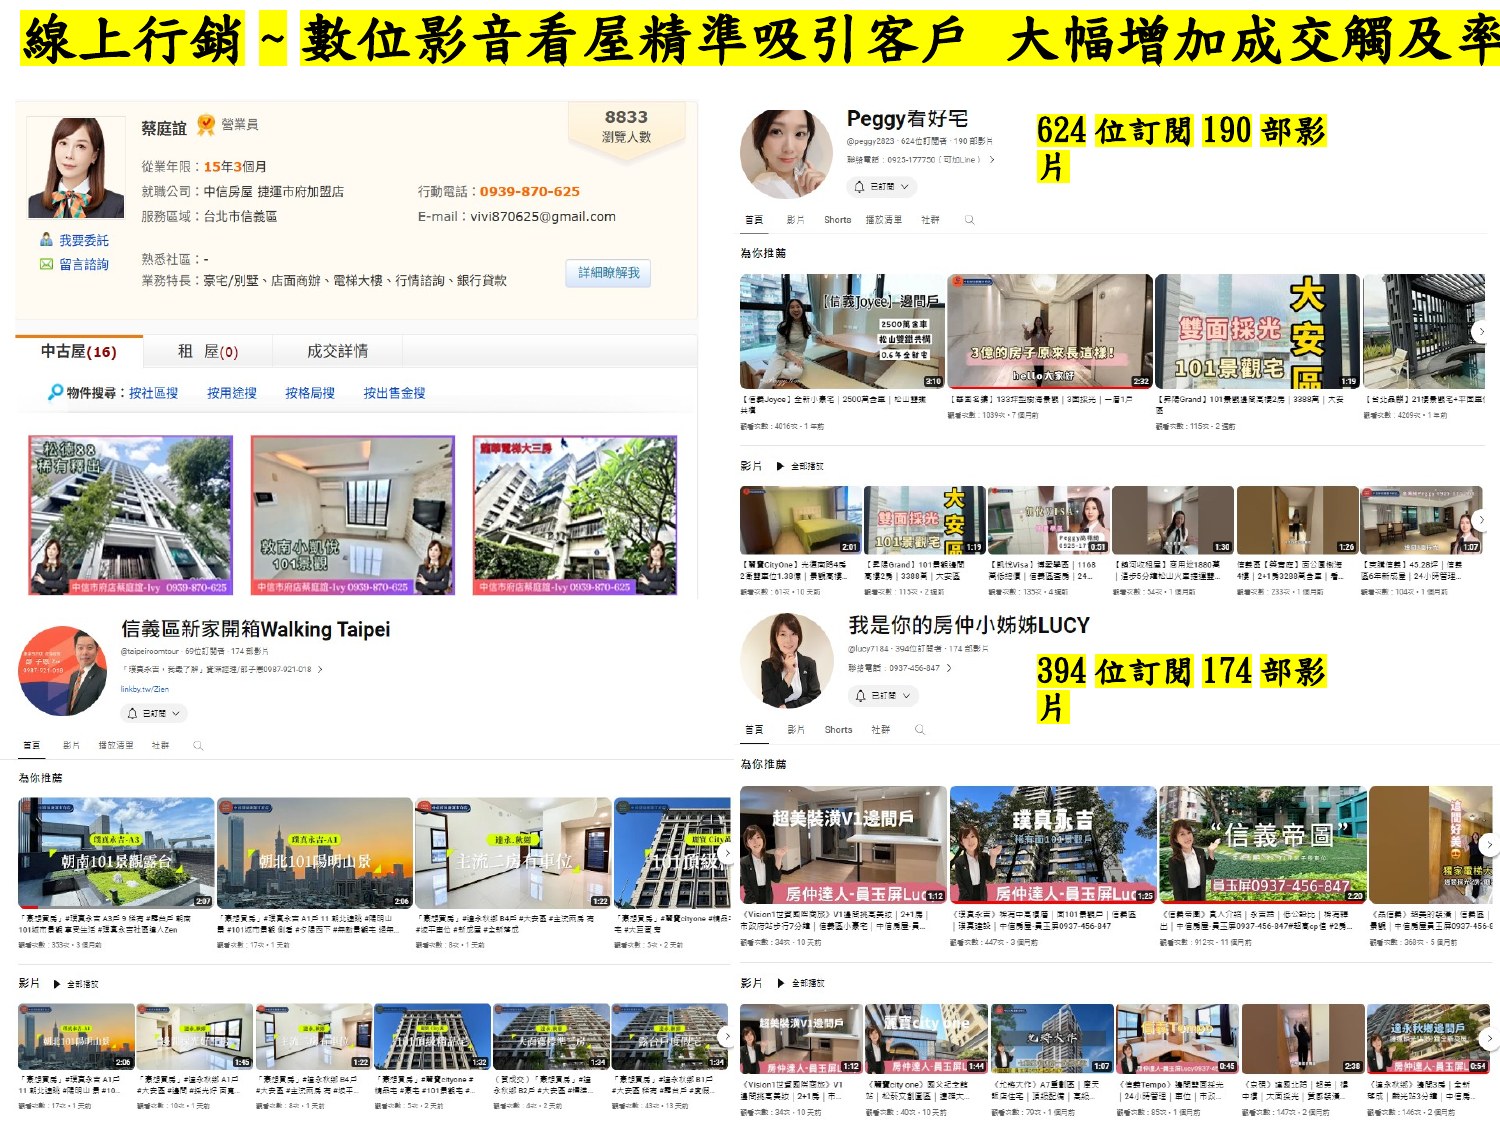1500x1125 pixels.
Task: Click the 我要委託 person icon
Action: coord(46,240)
